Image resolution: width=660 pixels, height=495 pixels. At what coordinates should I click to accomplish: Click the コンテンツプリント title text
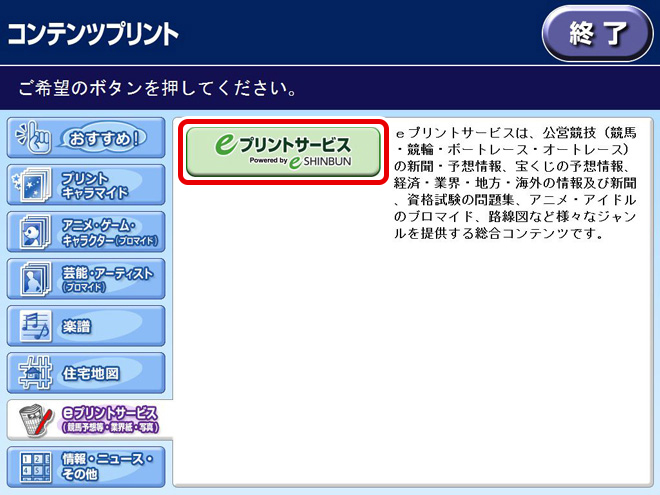coord(93,34)
